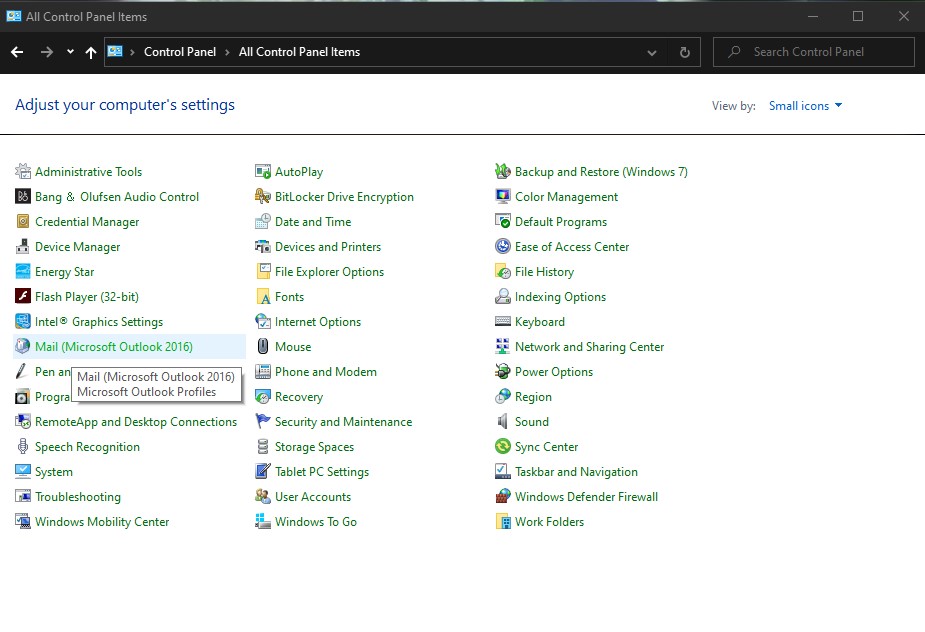Open the Mouse icon
Image resolution: width=925 pixels, height=632 pixels.
pos(263,346)
